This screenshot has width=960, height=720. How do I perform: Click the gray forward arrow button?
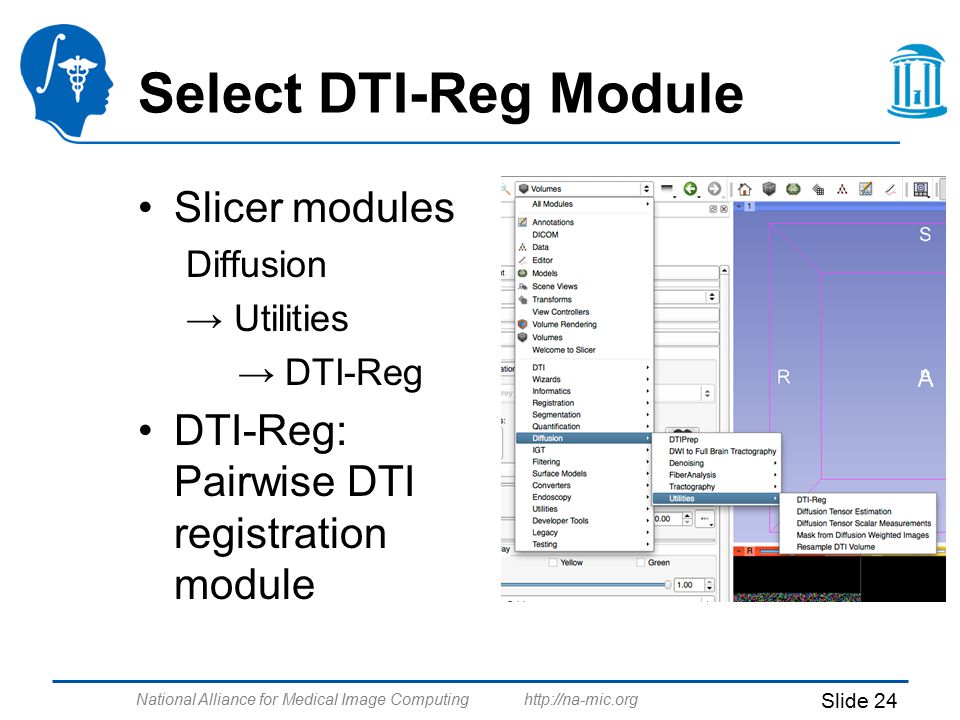714,189
